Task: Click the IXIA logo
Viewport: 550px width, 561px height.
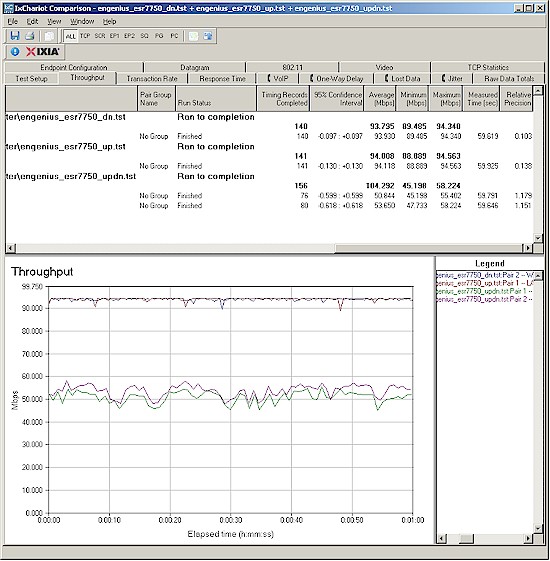Action: 43,52
